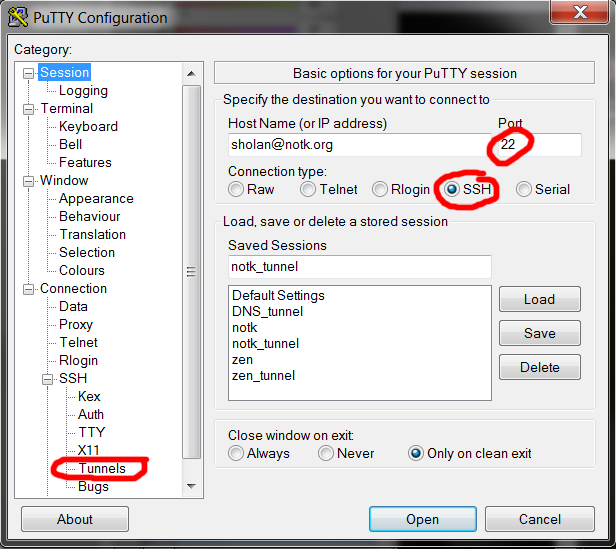Open the Kex category
This screenshot has width=616, height=549.
tap(89, 397)
